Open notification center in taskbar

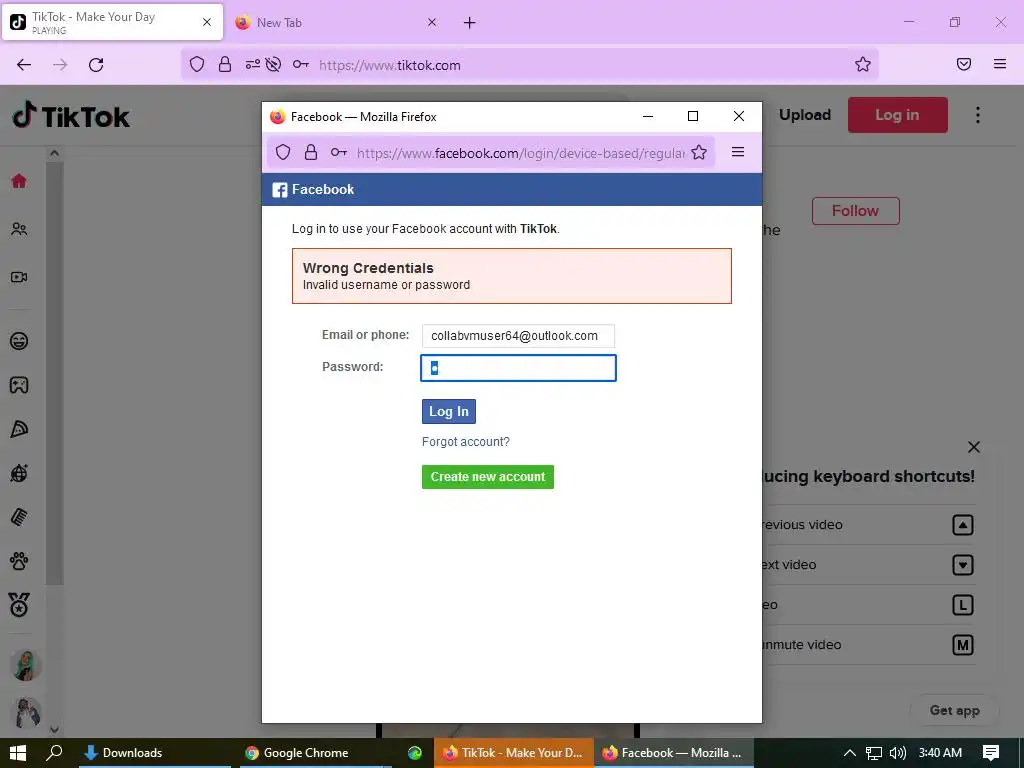tap(991, 753)
